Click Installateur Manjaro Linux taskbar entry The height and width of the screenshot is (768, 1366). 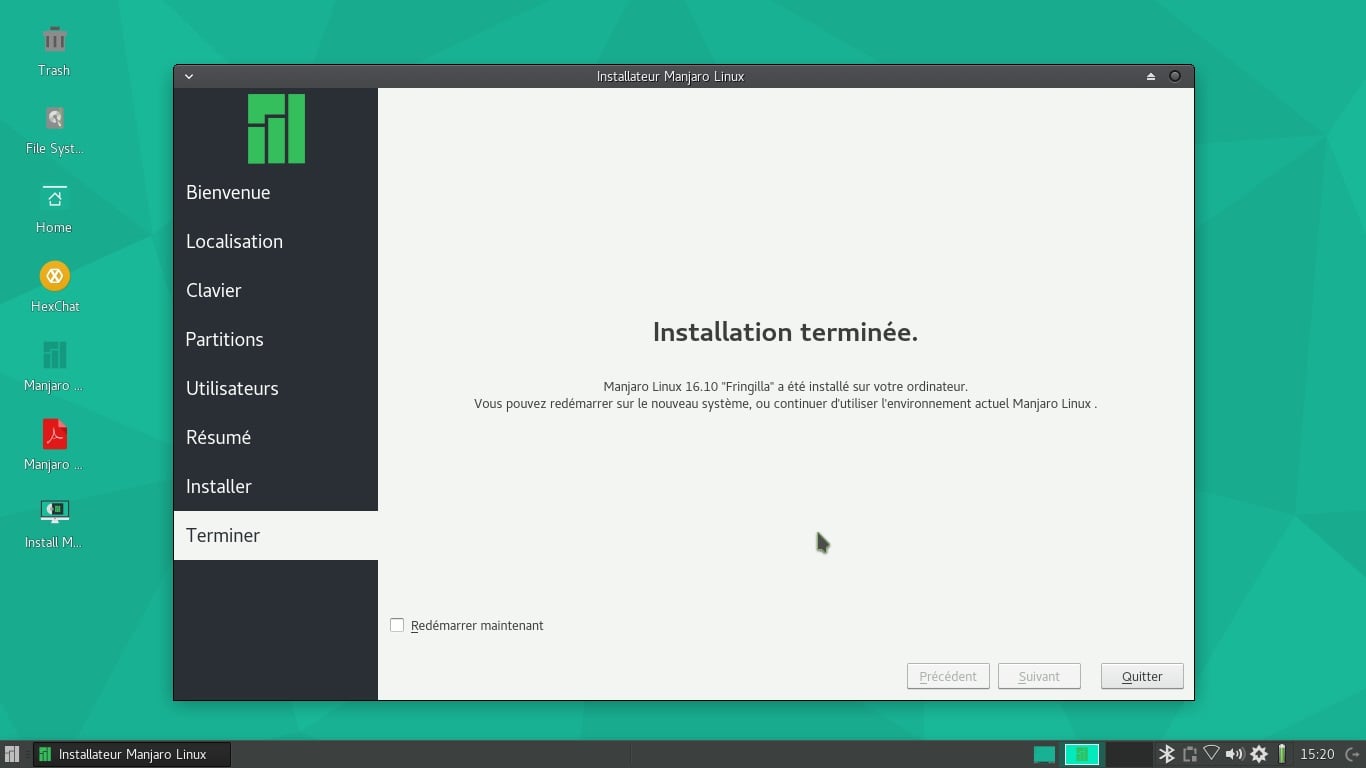point(132,754)
